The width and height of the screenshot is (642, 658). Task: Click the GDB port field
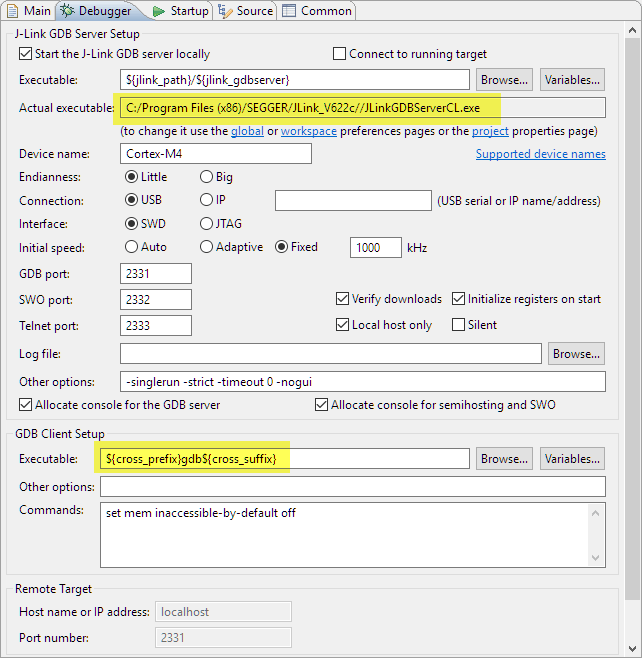tap(156, 274)
